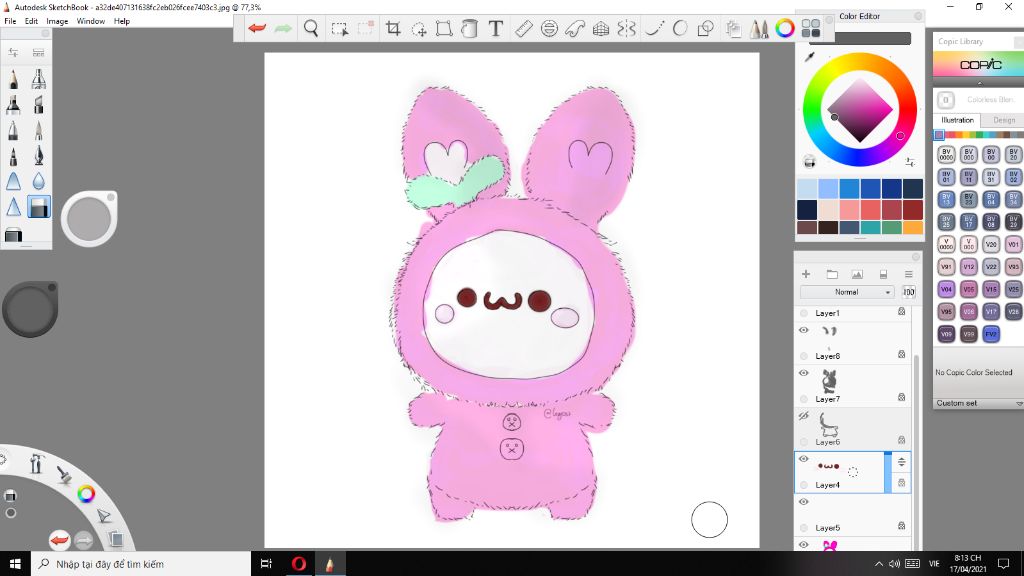Click the red Undo arrow in top toolbar

[257, 28]
